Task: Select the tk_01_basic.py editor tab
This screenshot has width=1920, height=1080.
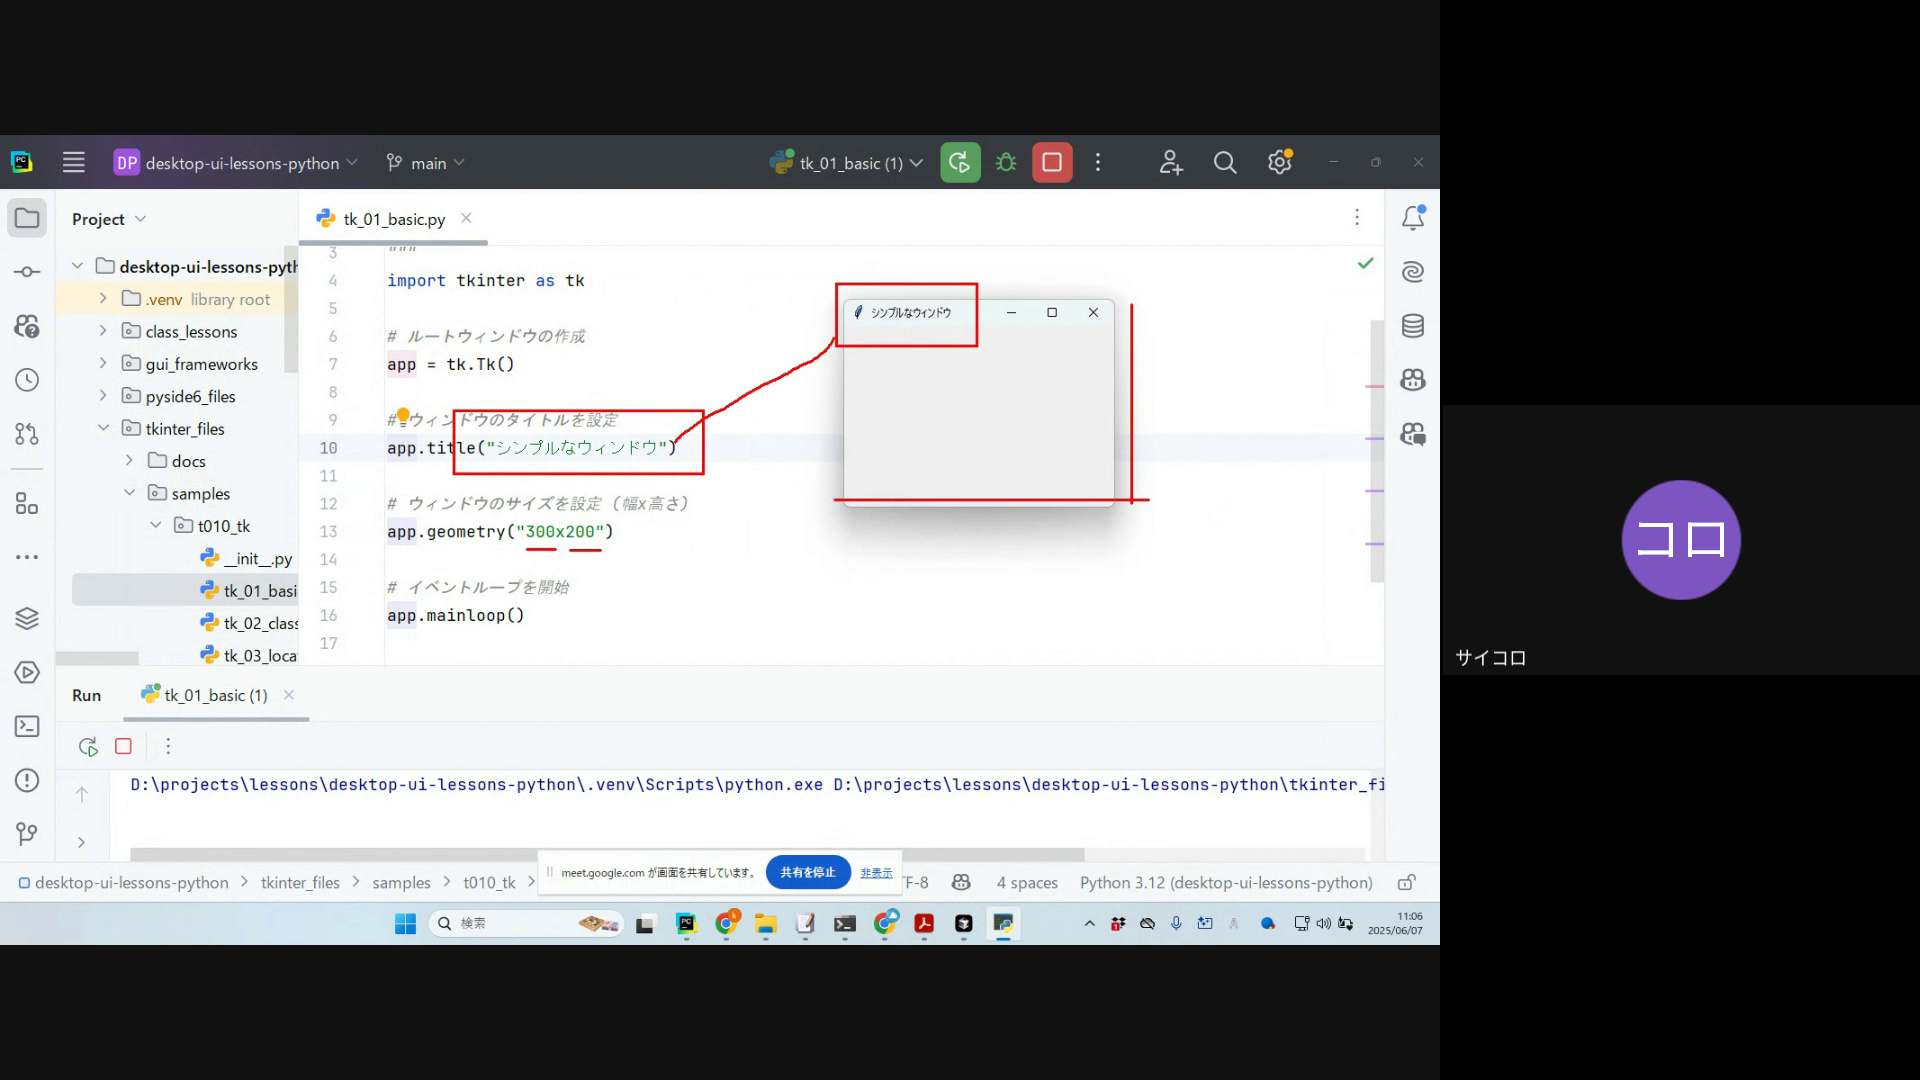Action: point(393,219)
